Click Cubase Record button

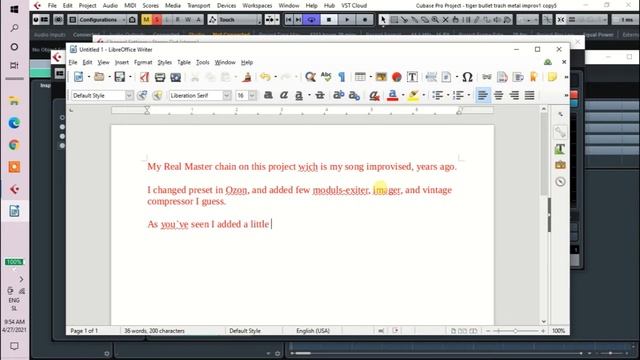tap(364, 20)
